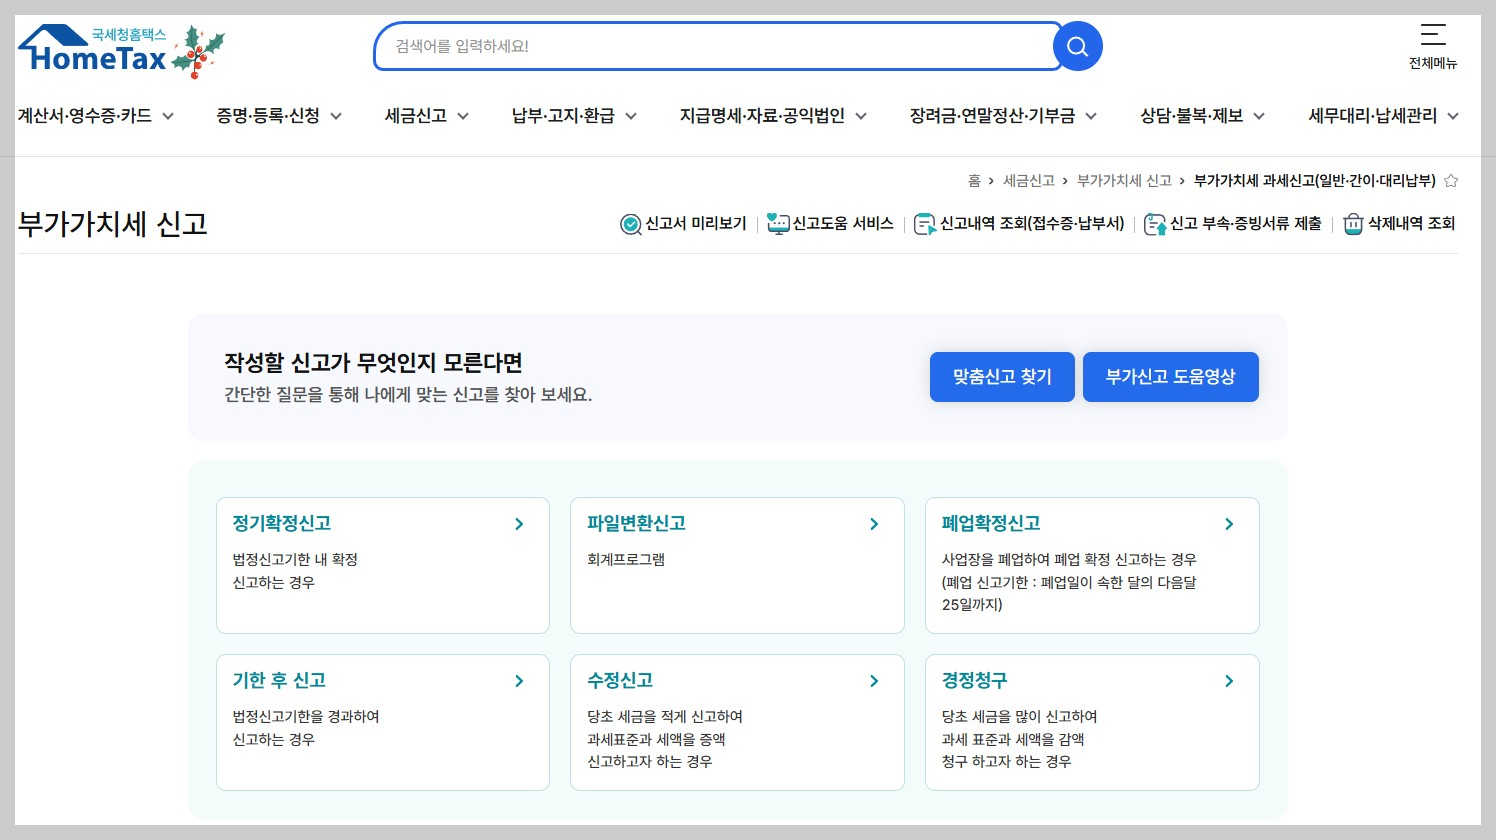Click the favorite star next to breadcrumb
The height and width of the screenshot is (840, 1496).
tap(1450, 180)
